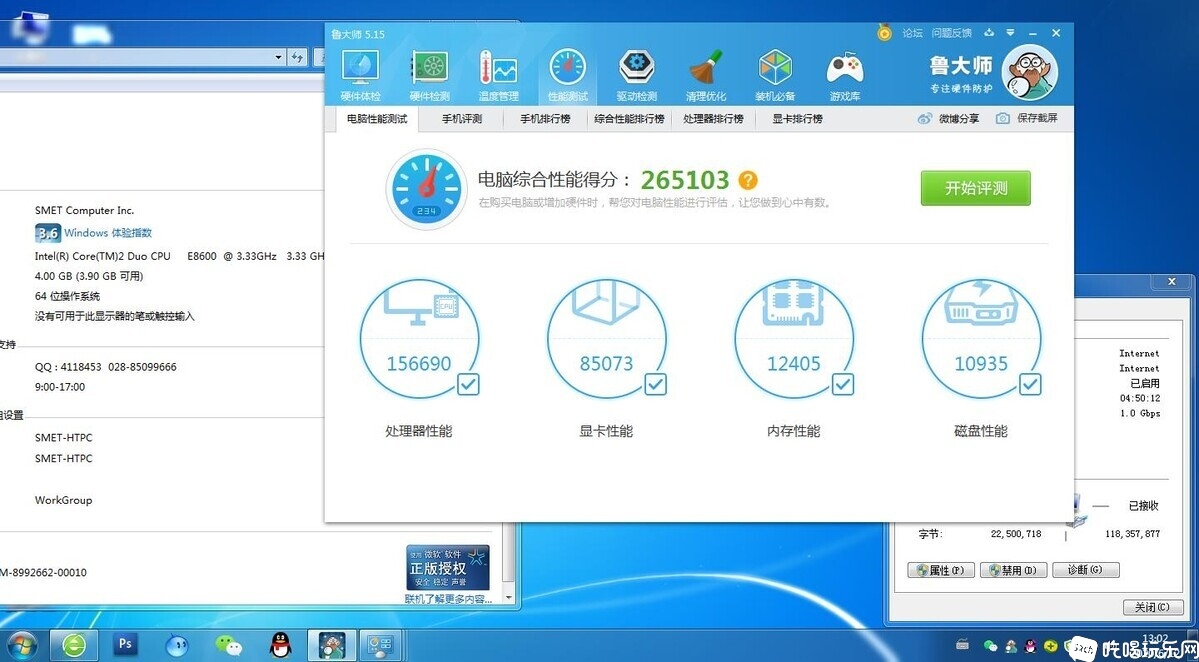
Task: Open QQ penguin on the taskbar
Action: tap(281, 645)
